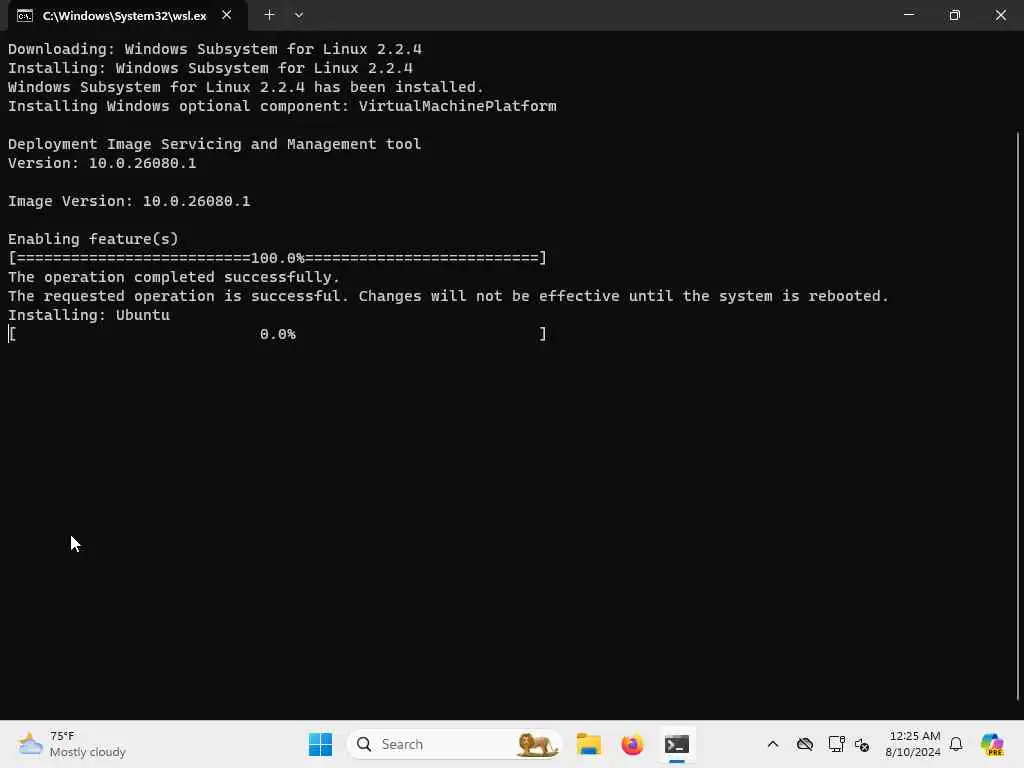
Task: Close the wsl.exe terminal tab
Action: click(227, 15)
